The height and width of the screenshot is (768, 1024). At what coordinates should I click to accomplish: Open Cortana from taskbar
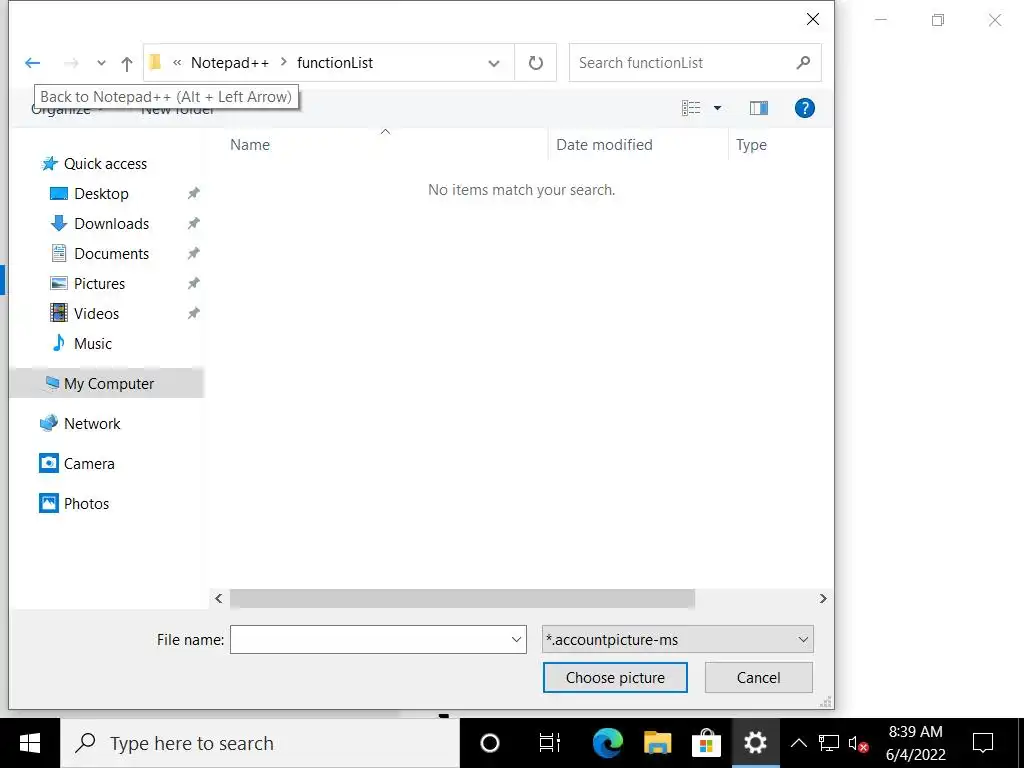[x=490, y=743]
